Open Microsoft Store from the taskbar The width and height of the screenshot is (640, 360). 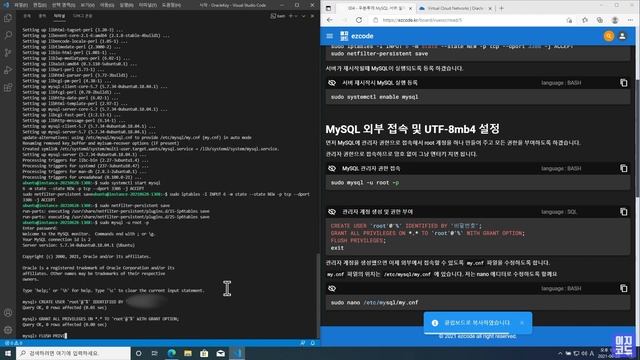pyautogui.click(x=204, y=353)
